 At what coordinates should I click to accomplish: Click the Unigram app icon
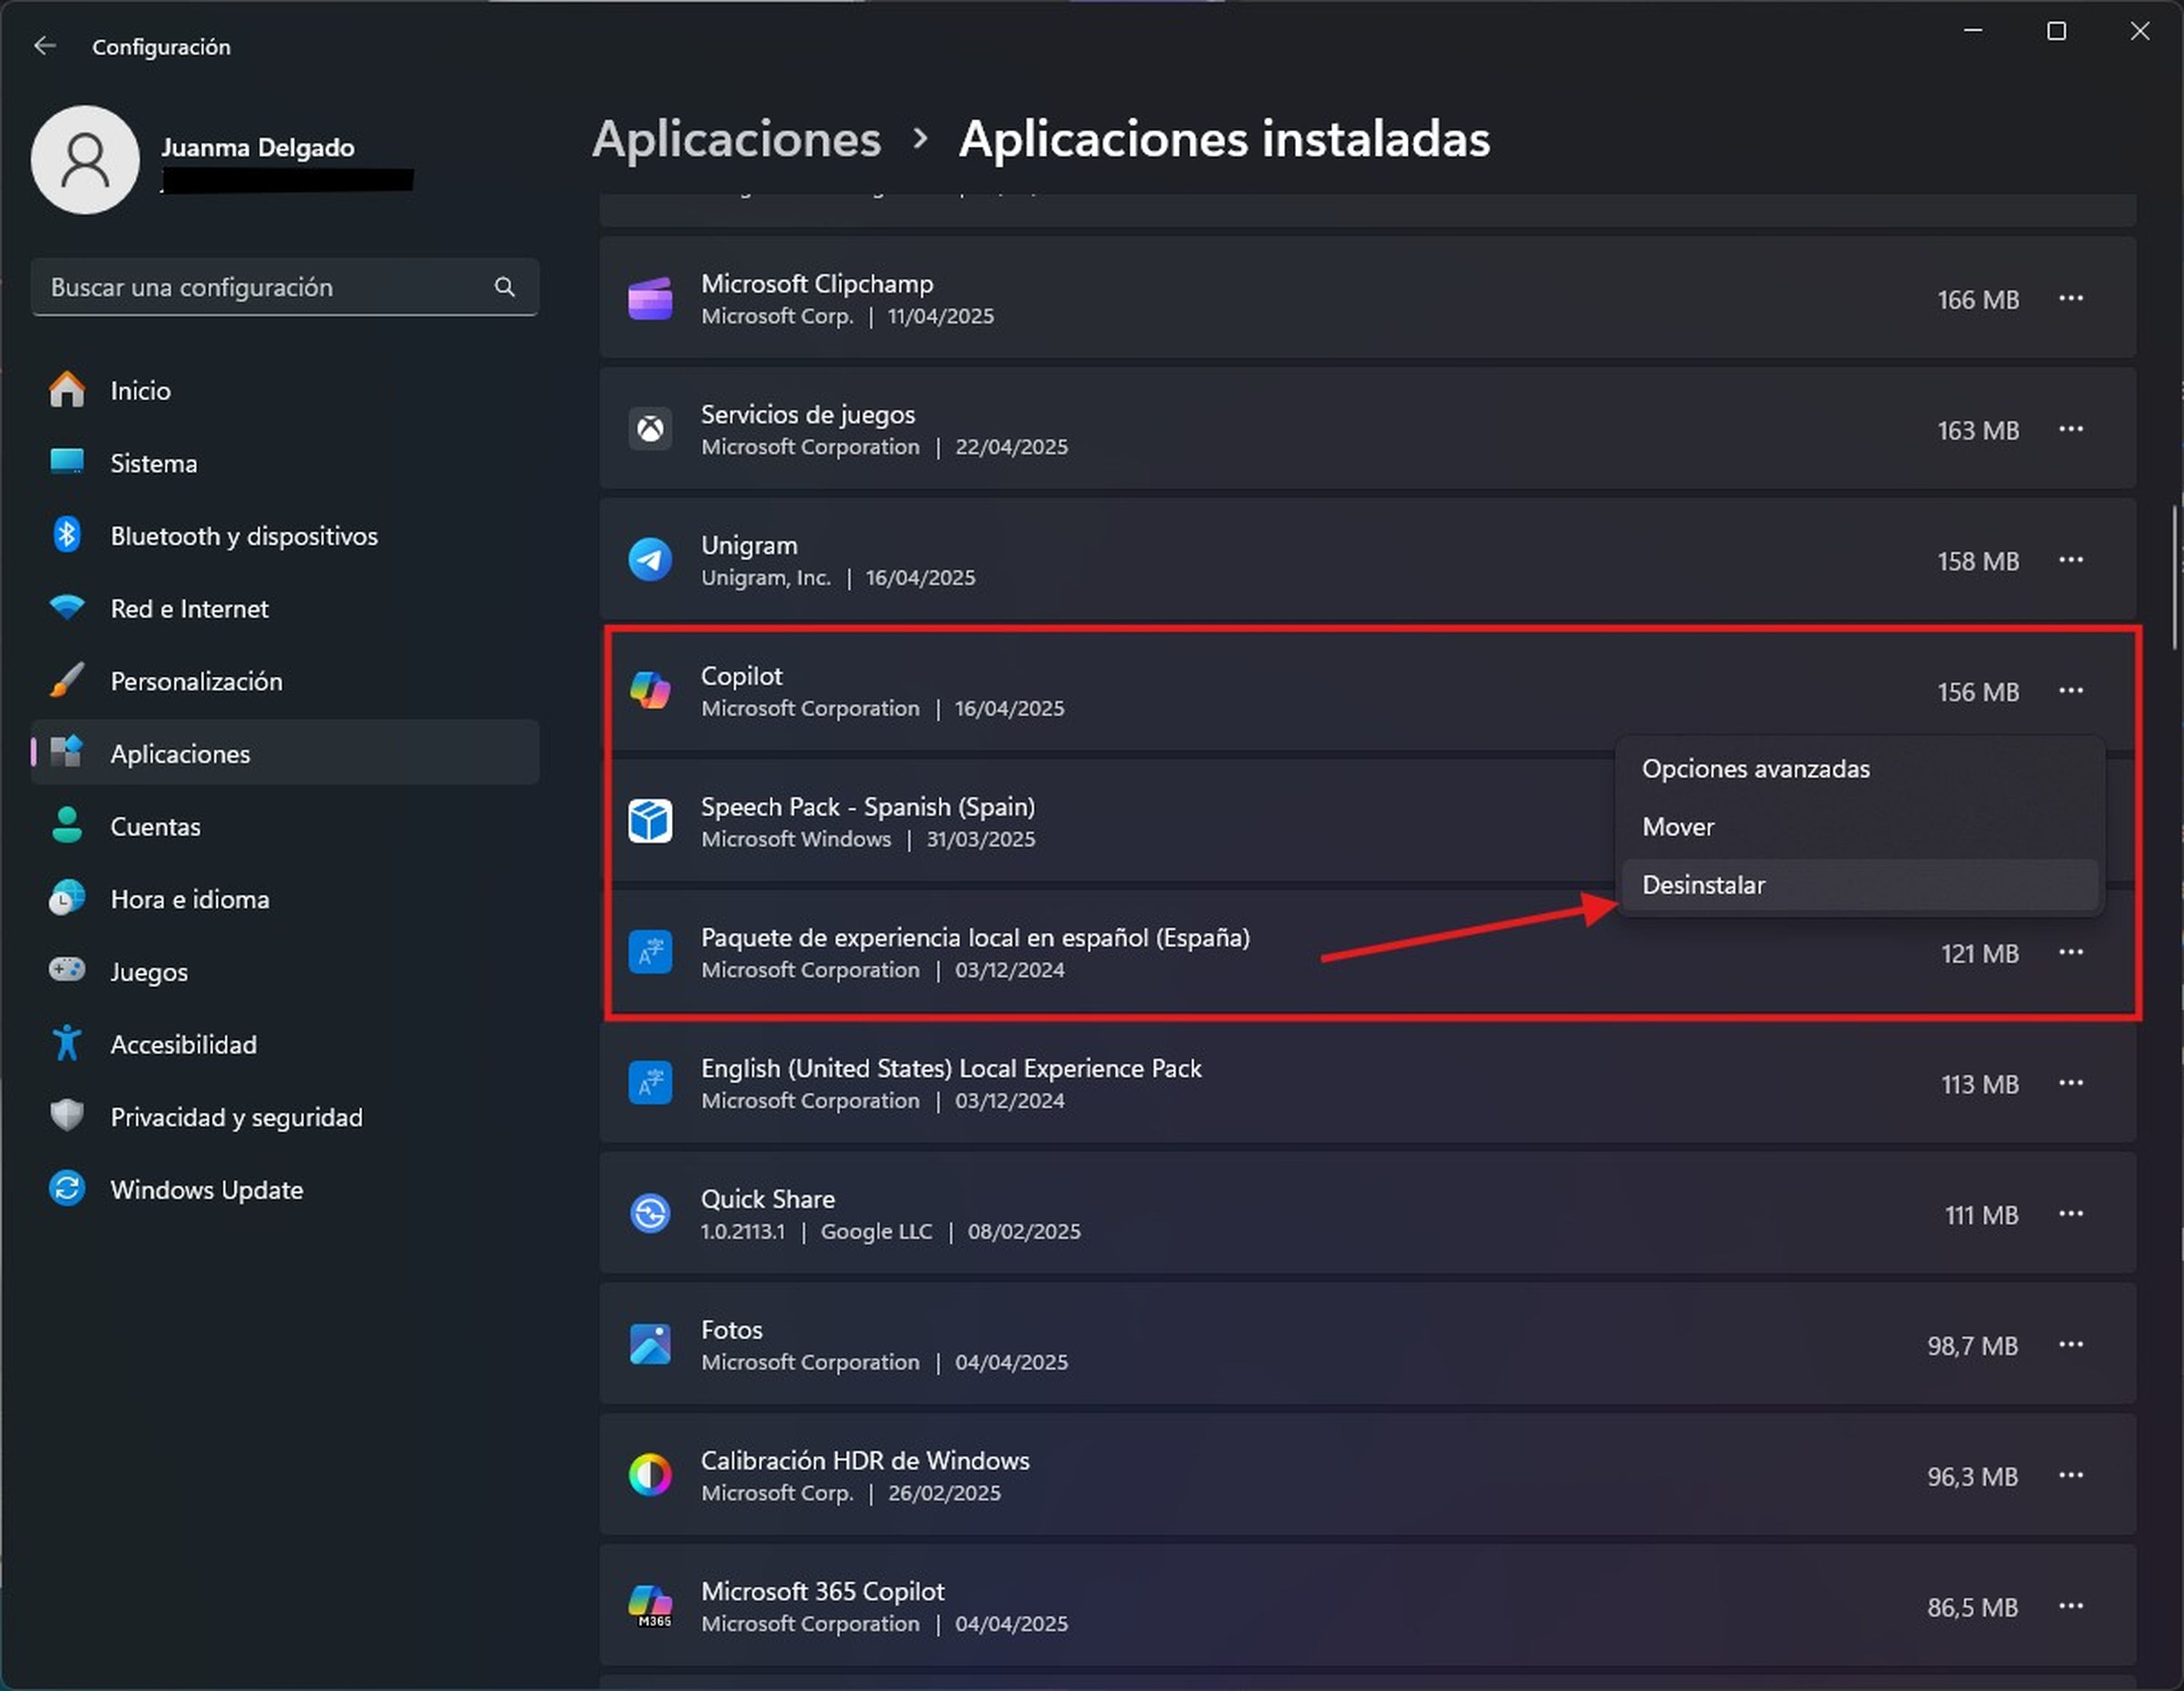coord(650,560)
